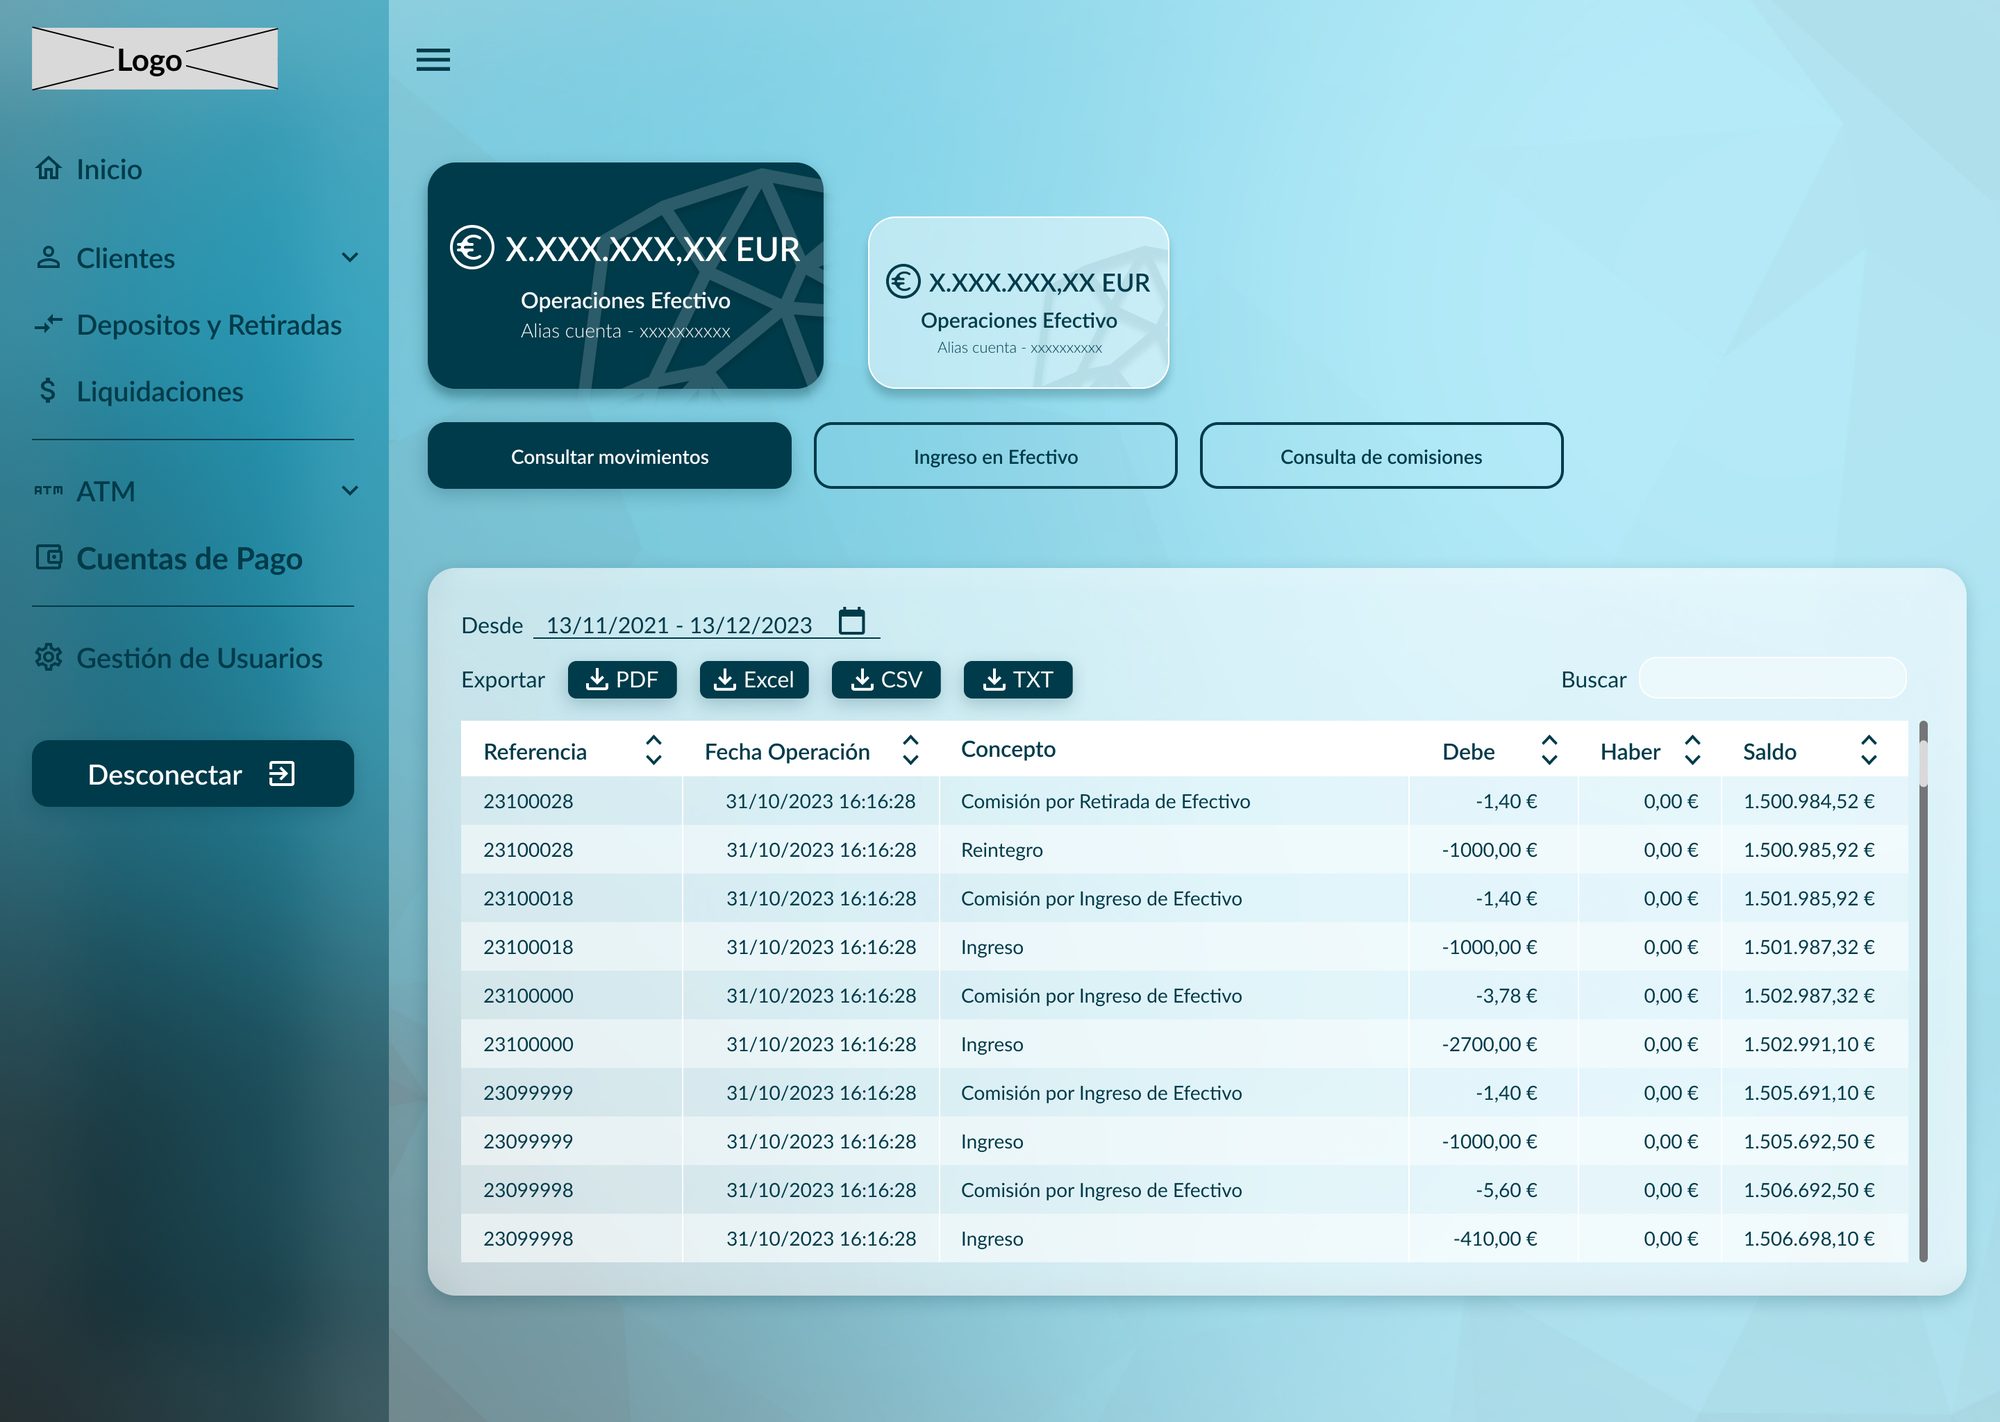Click the Concepto column header

(x=1008, y=749)
